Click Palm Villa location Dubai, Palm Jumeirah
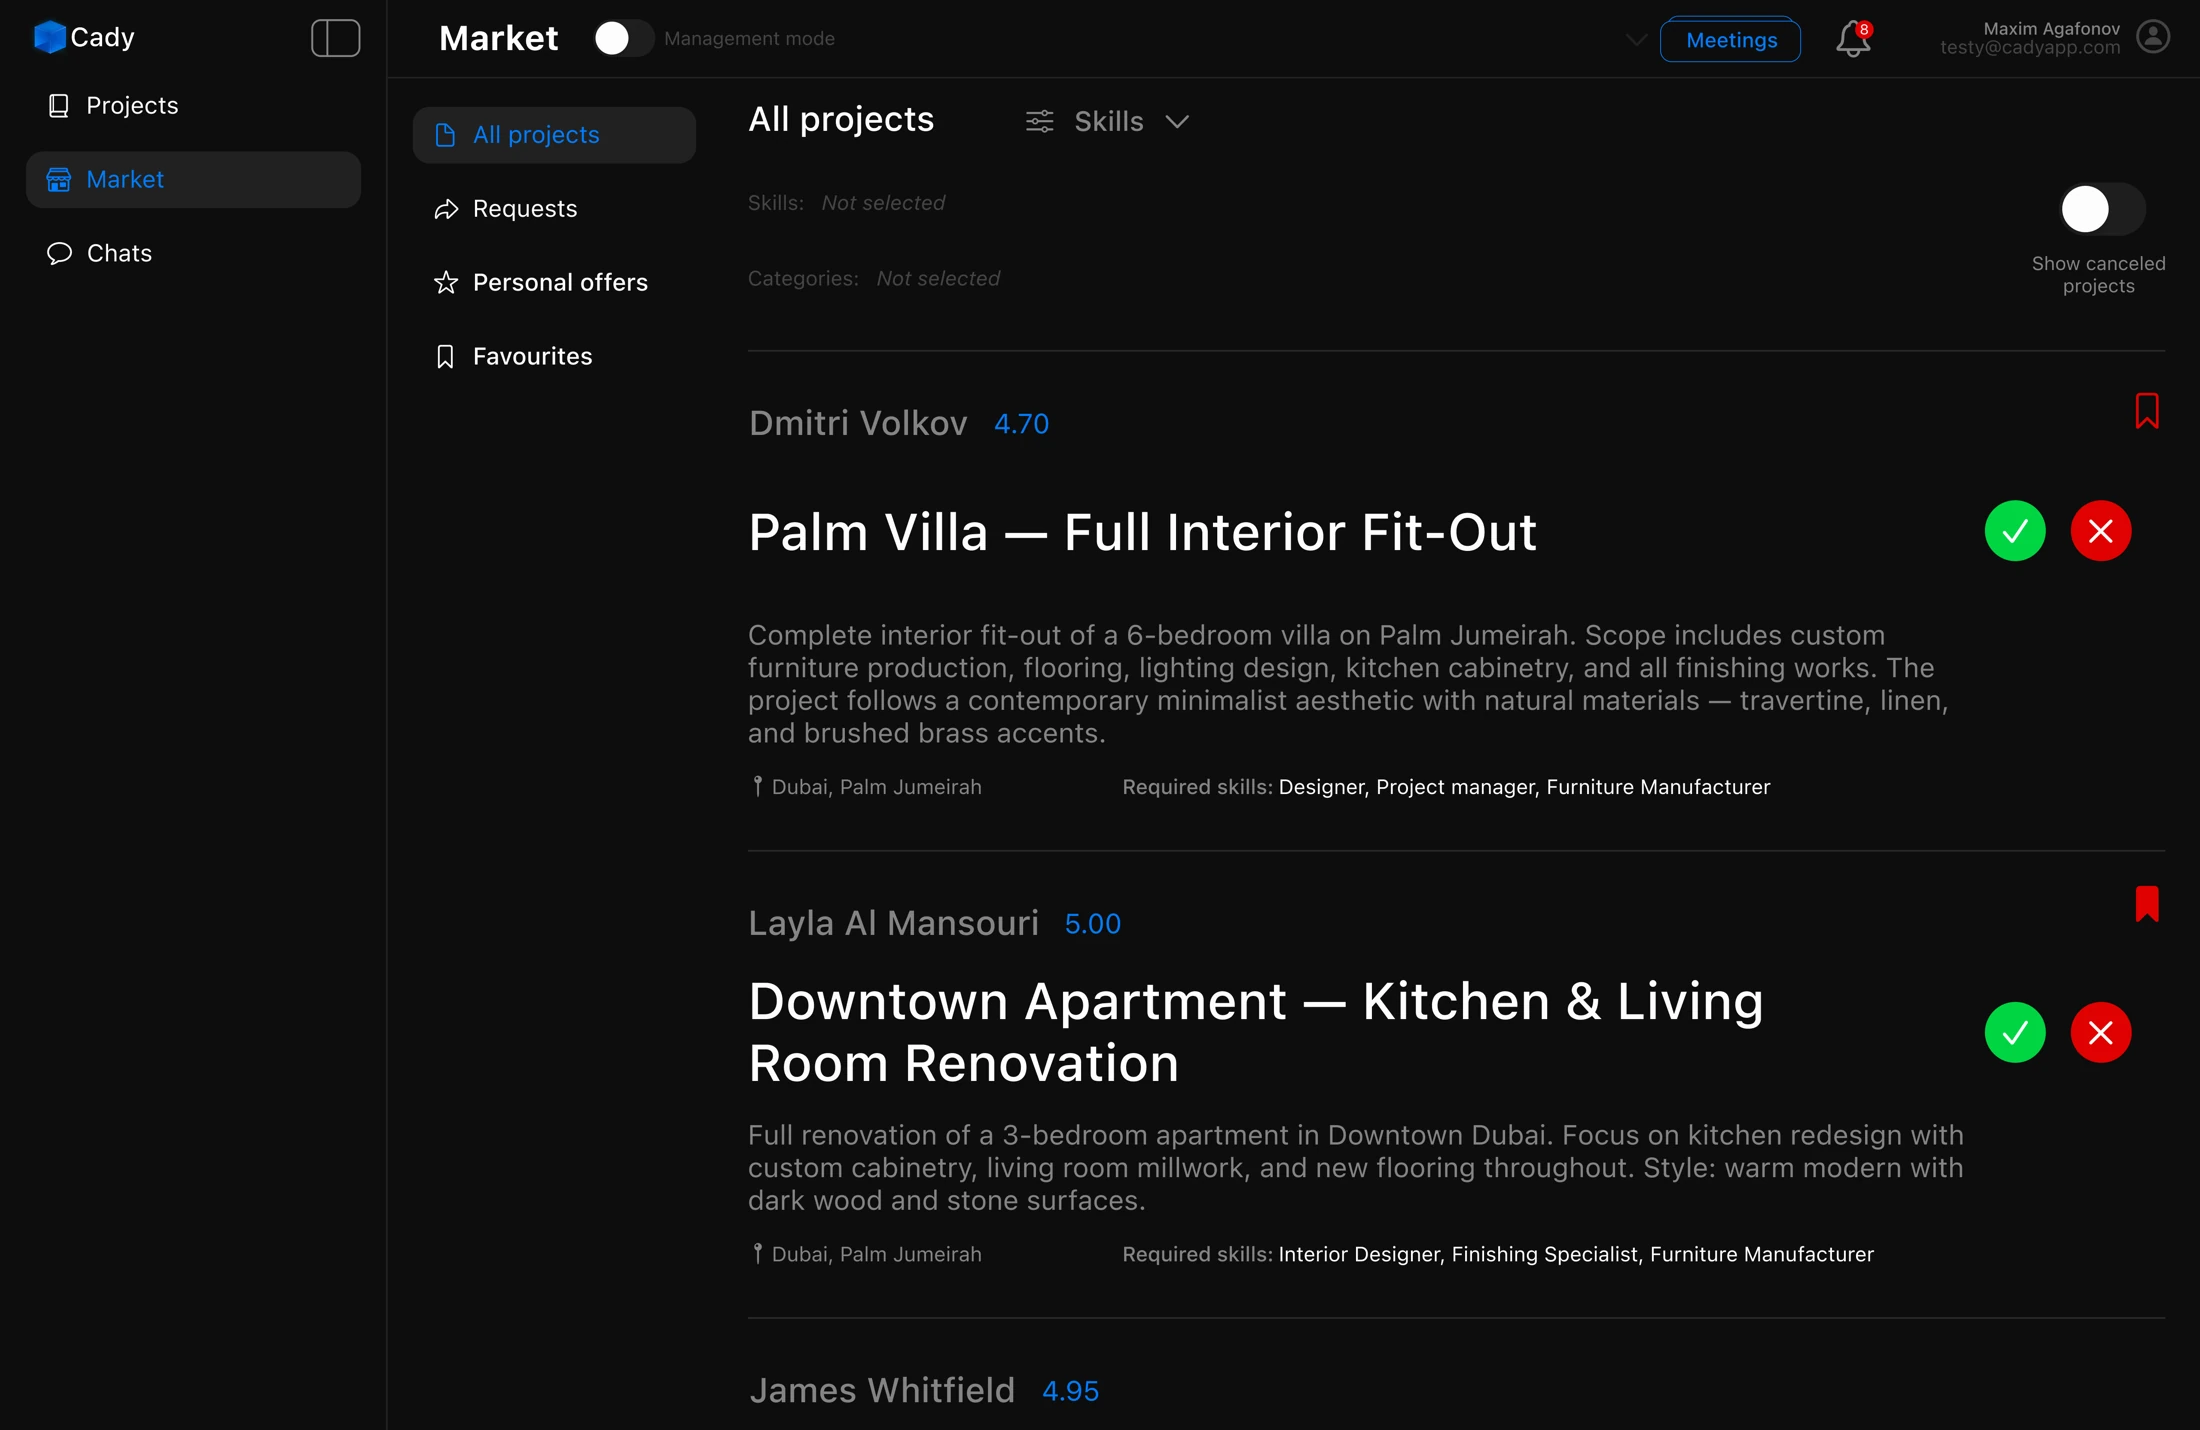Viewport: 2200px width, 1430px height. pos(867,787)
